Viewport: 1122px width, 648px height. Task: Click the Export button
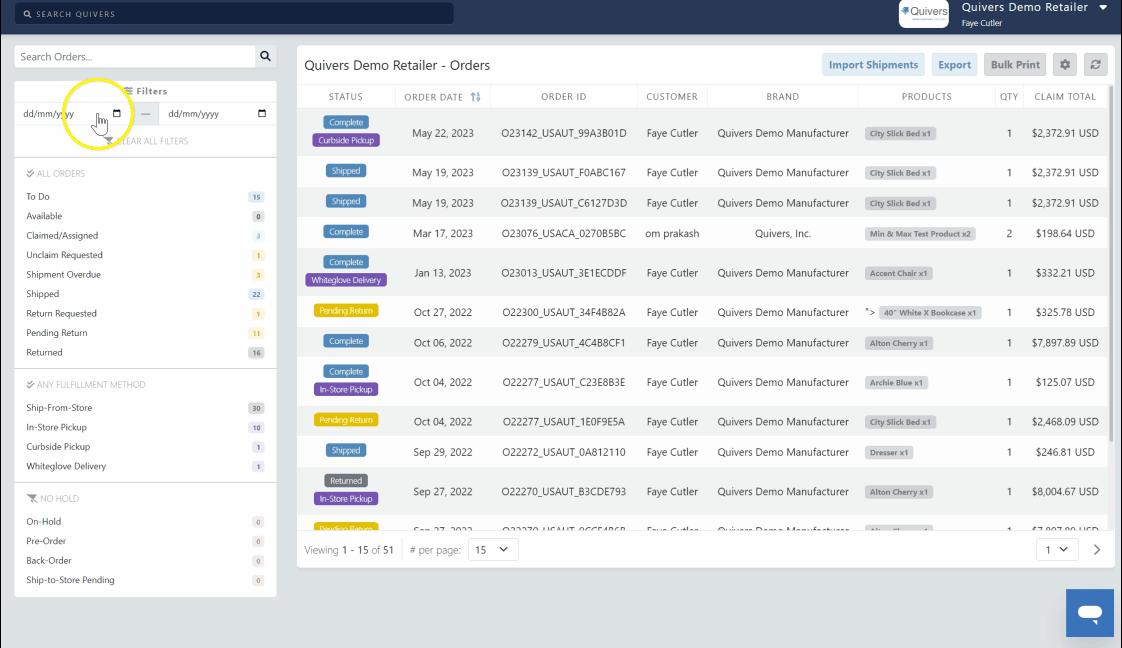(x=955, y=64)
